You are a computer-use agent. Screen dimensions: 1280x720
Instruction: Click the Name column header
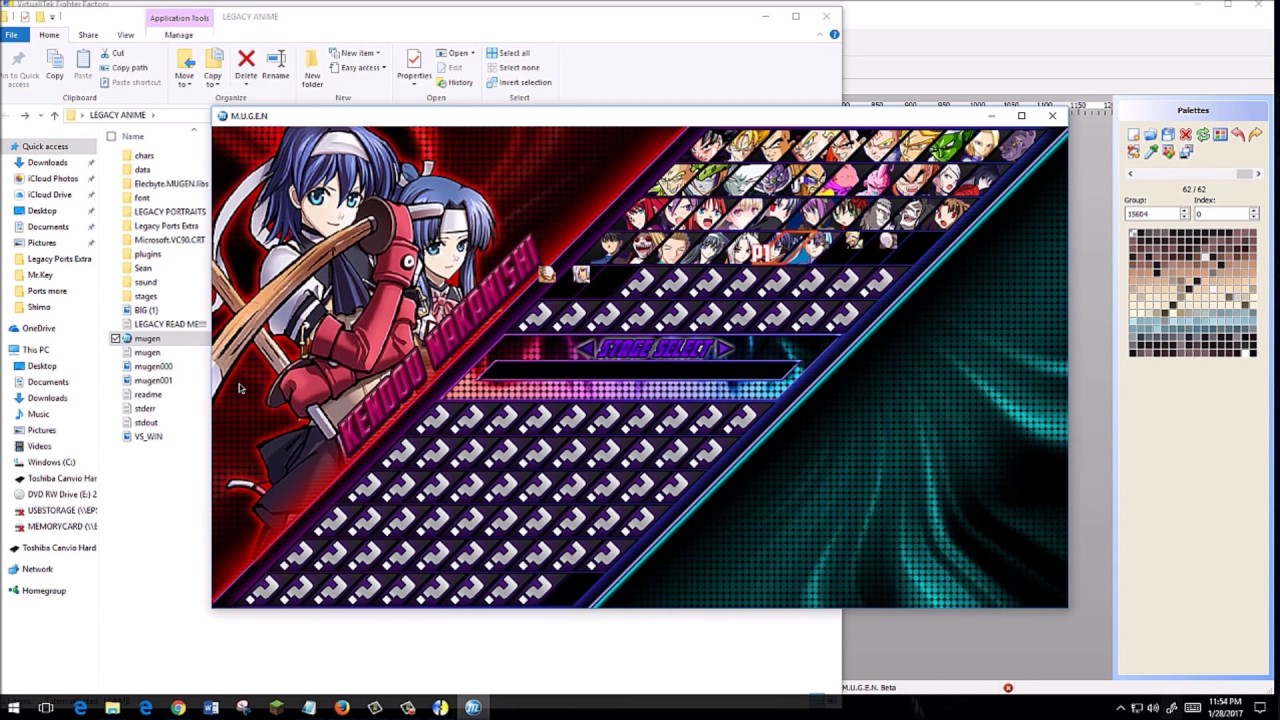[x=133, y=136]
